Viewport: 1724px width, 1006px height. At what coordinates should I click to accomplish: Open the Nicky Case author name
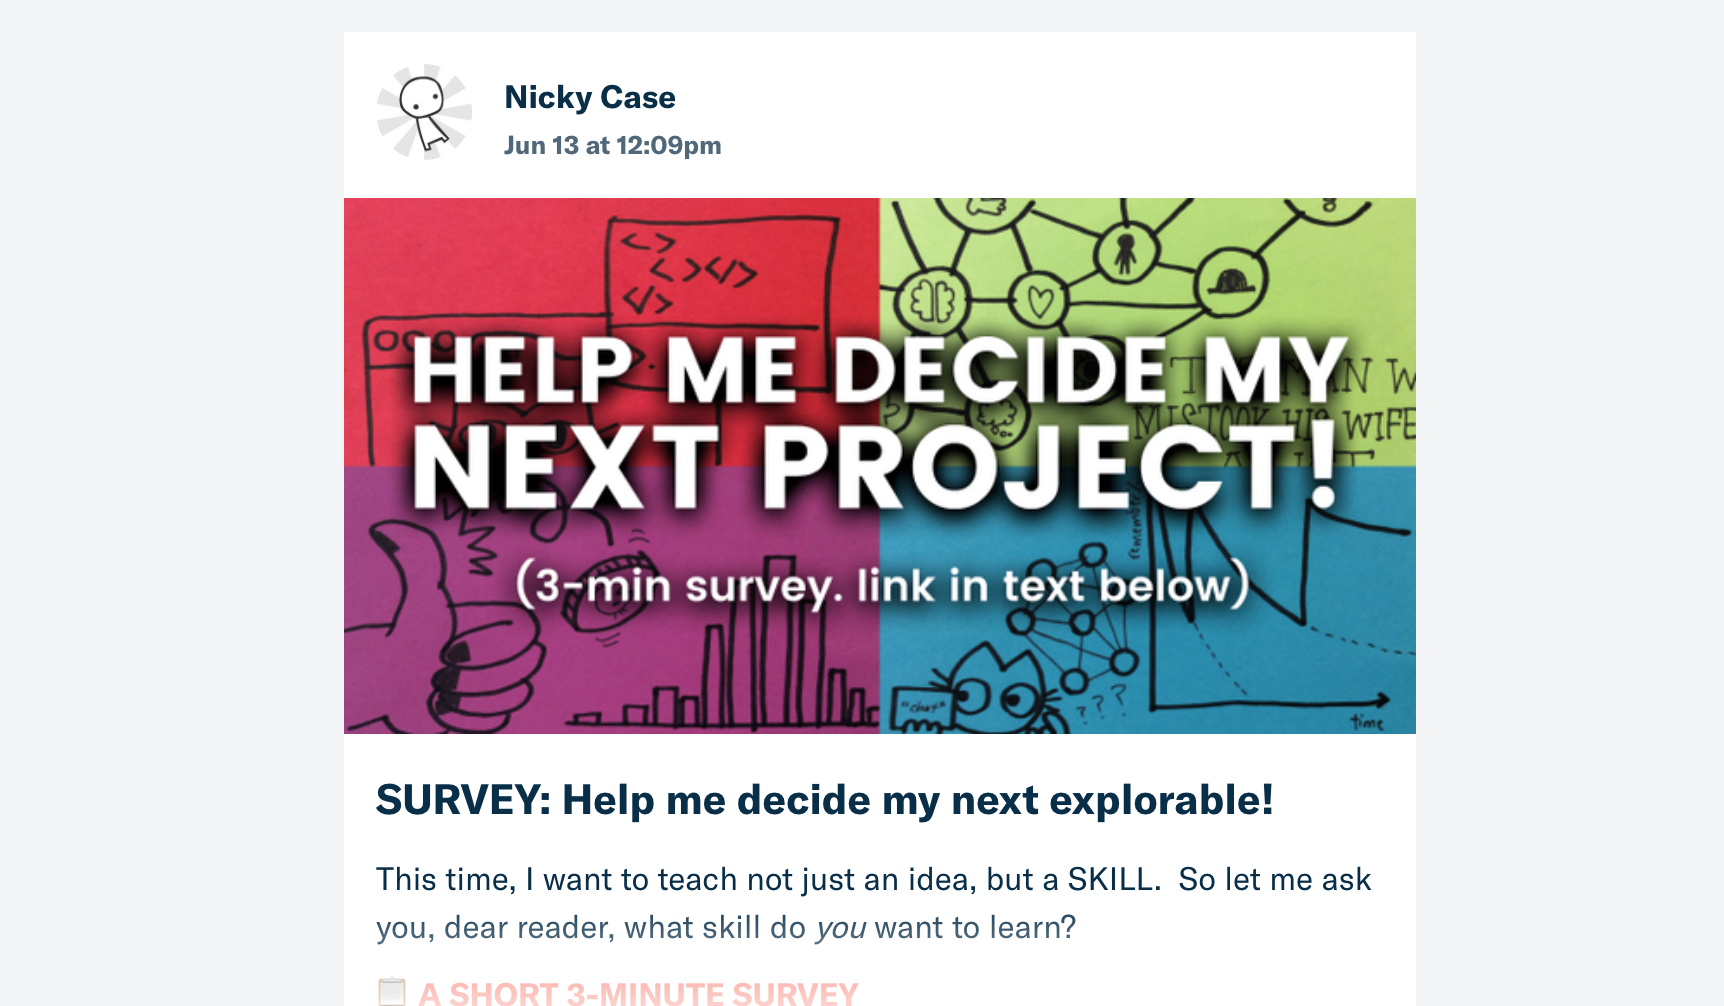pyautogui.click(x=590, y=97)
